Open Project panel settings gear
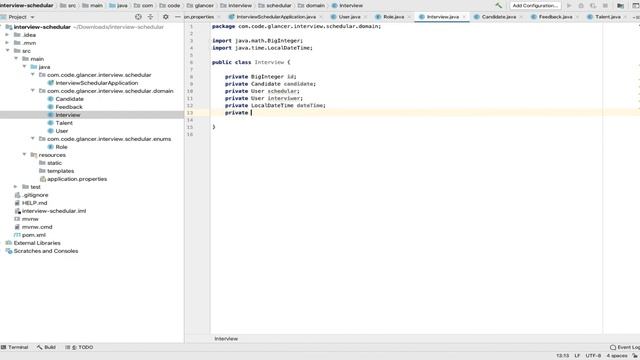The width and height of the screenshot is (640, 360). point(165,17)
